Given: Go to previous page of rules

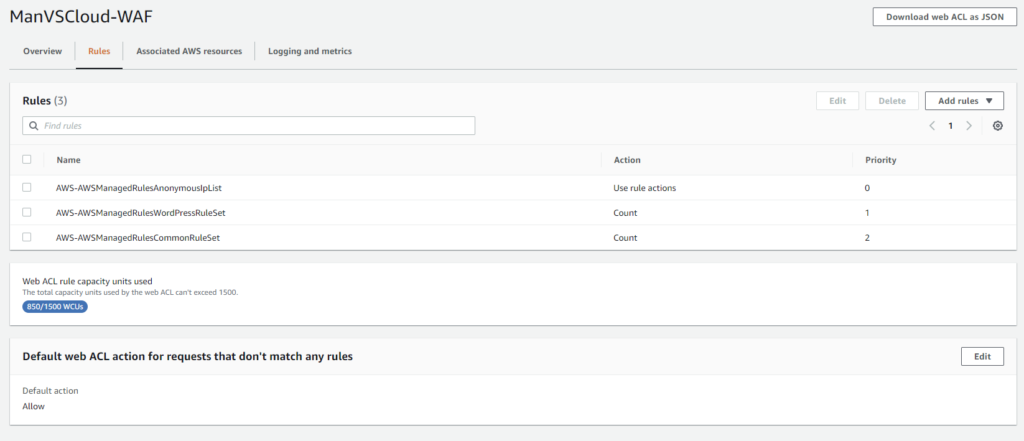Looking at the screenshot, I should click(x=932, y=126).
